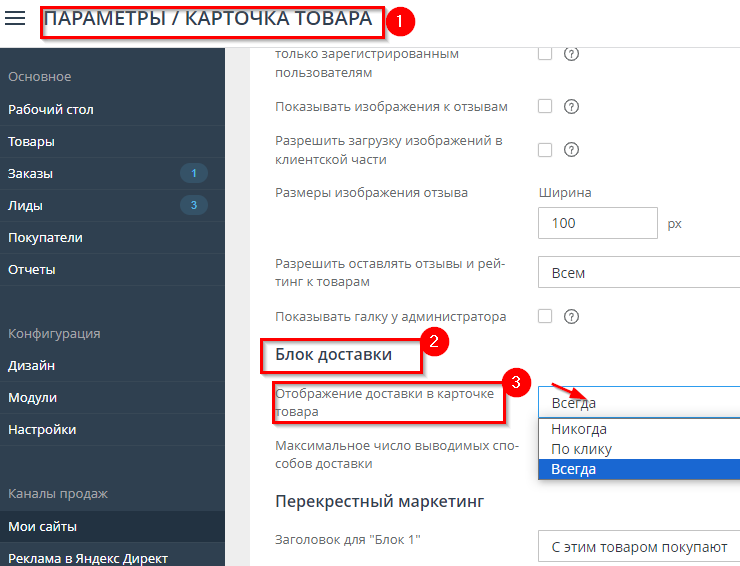740x566 pixels.
Task: Click the 'Блок 1' title input field
Action: pyautogui.click(x=638, y=548)
